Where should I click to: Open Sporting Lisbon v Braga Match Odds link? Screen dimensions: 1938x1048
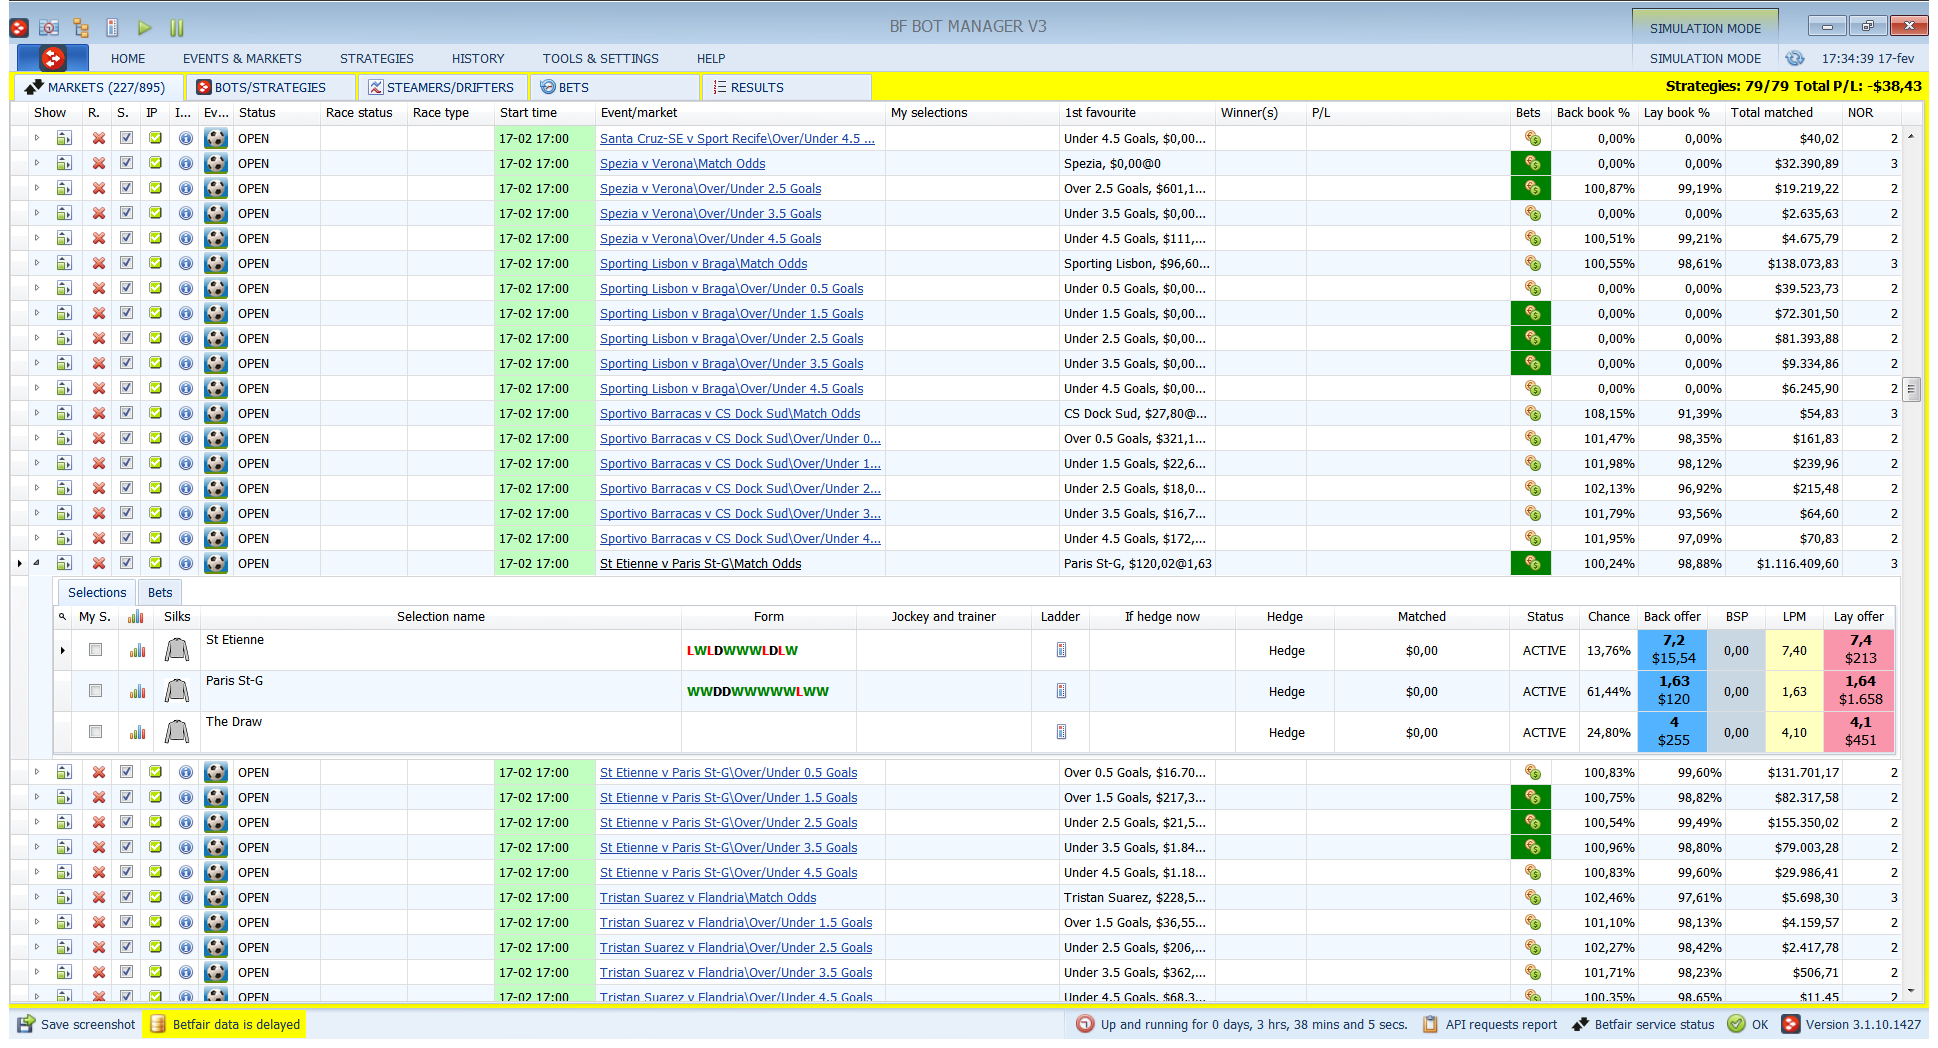pos(704,264)
